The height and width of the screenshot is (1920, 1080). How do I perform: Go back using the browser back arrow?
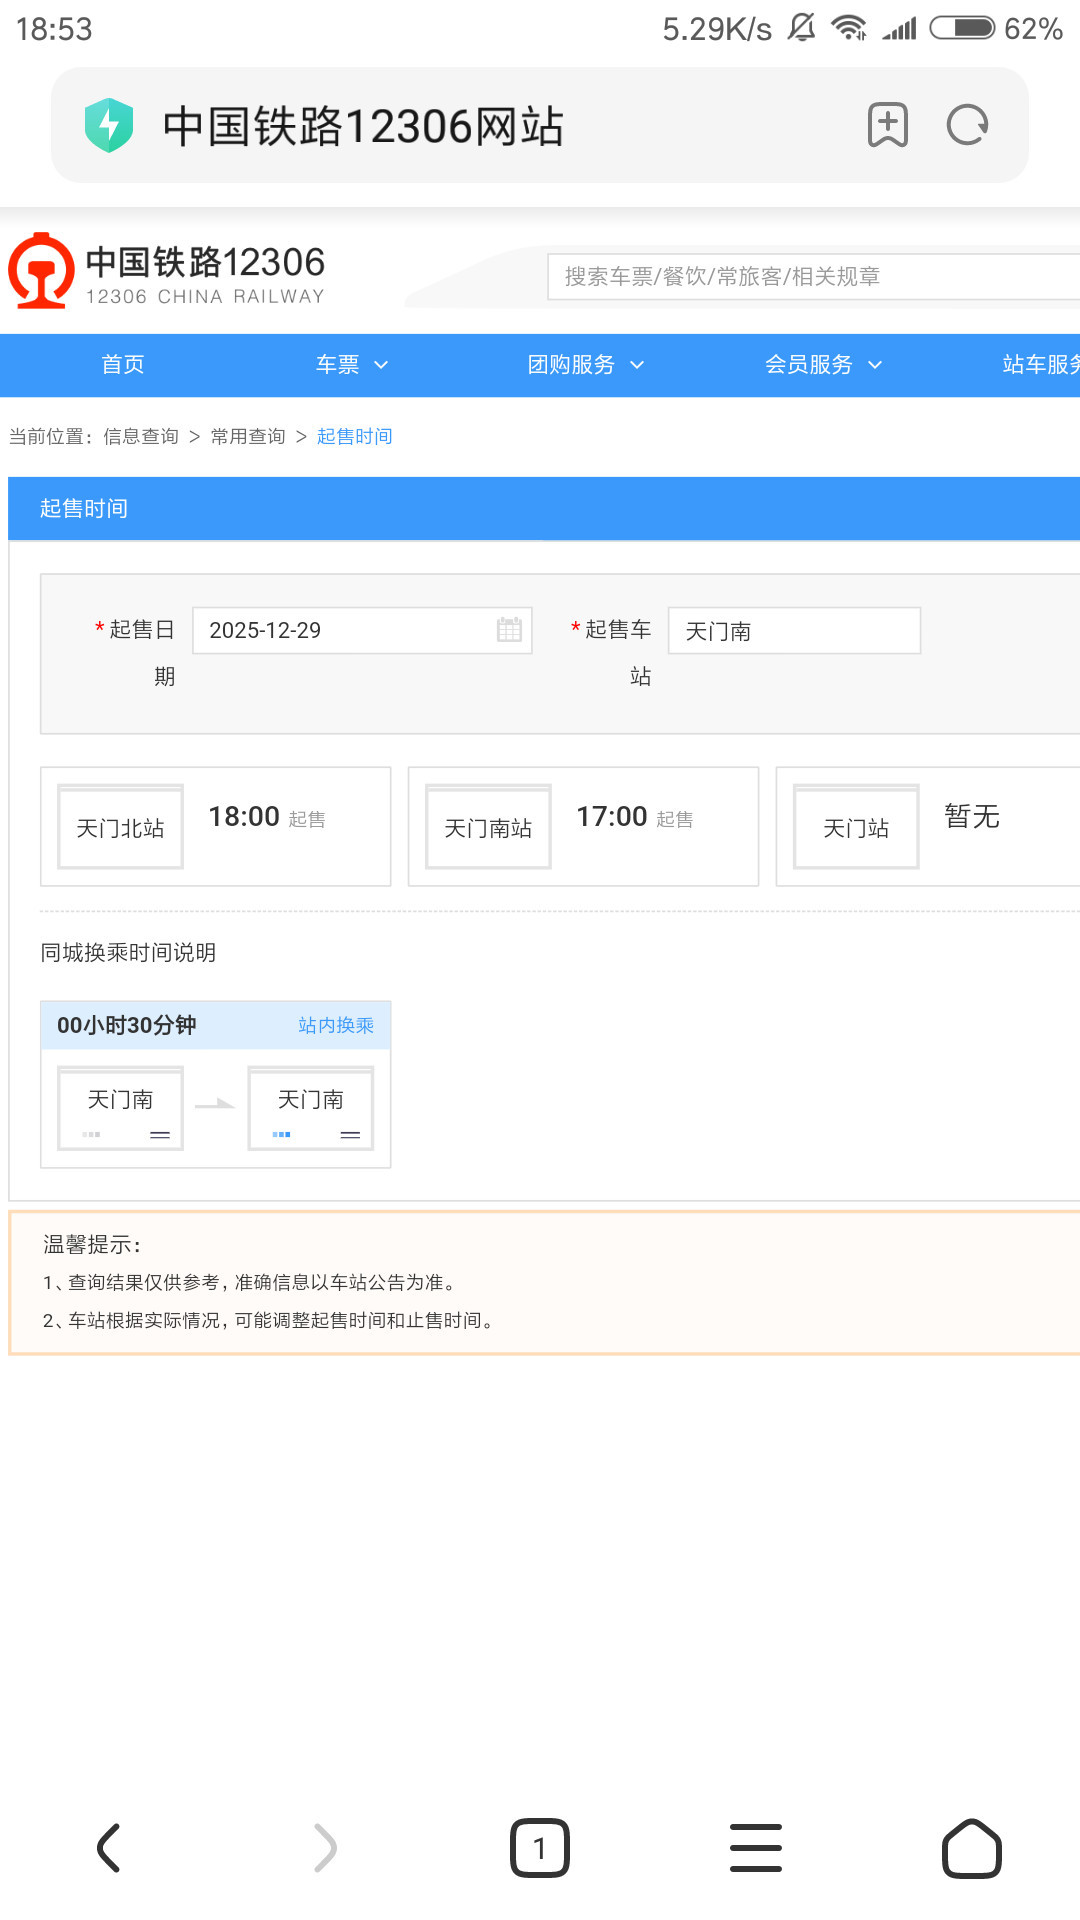(x=109, y=1847)
